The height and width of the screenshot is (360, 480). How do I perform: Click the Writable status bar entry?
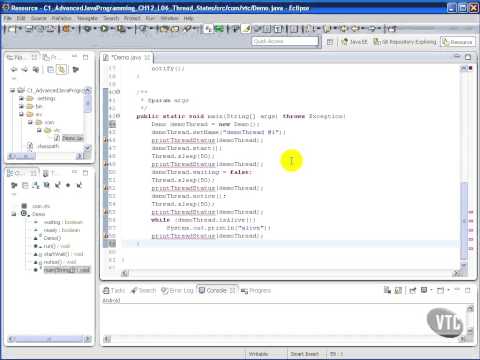point(258,354)
